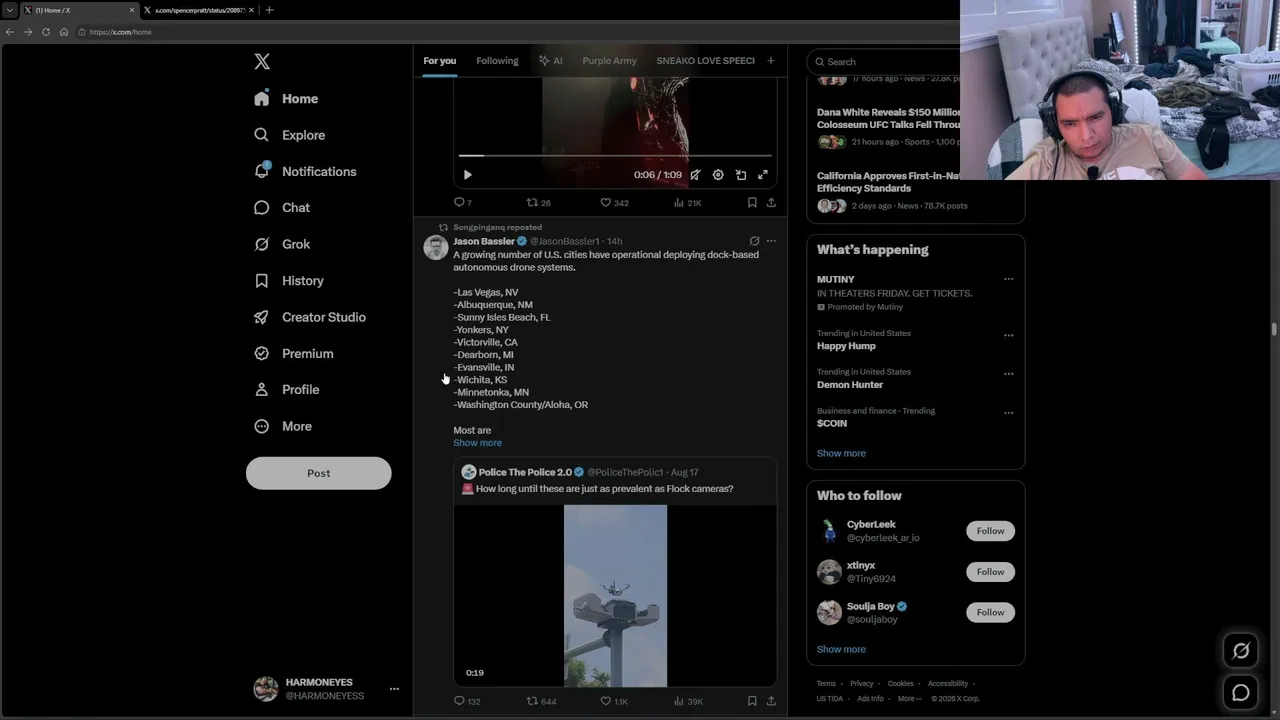The width and height of the screenshot is (1280, 720).
Task: Open the floating chat messages button
Action: 1241,692
